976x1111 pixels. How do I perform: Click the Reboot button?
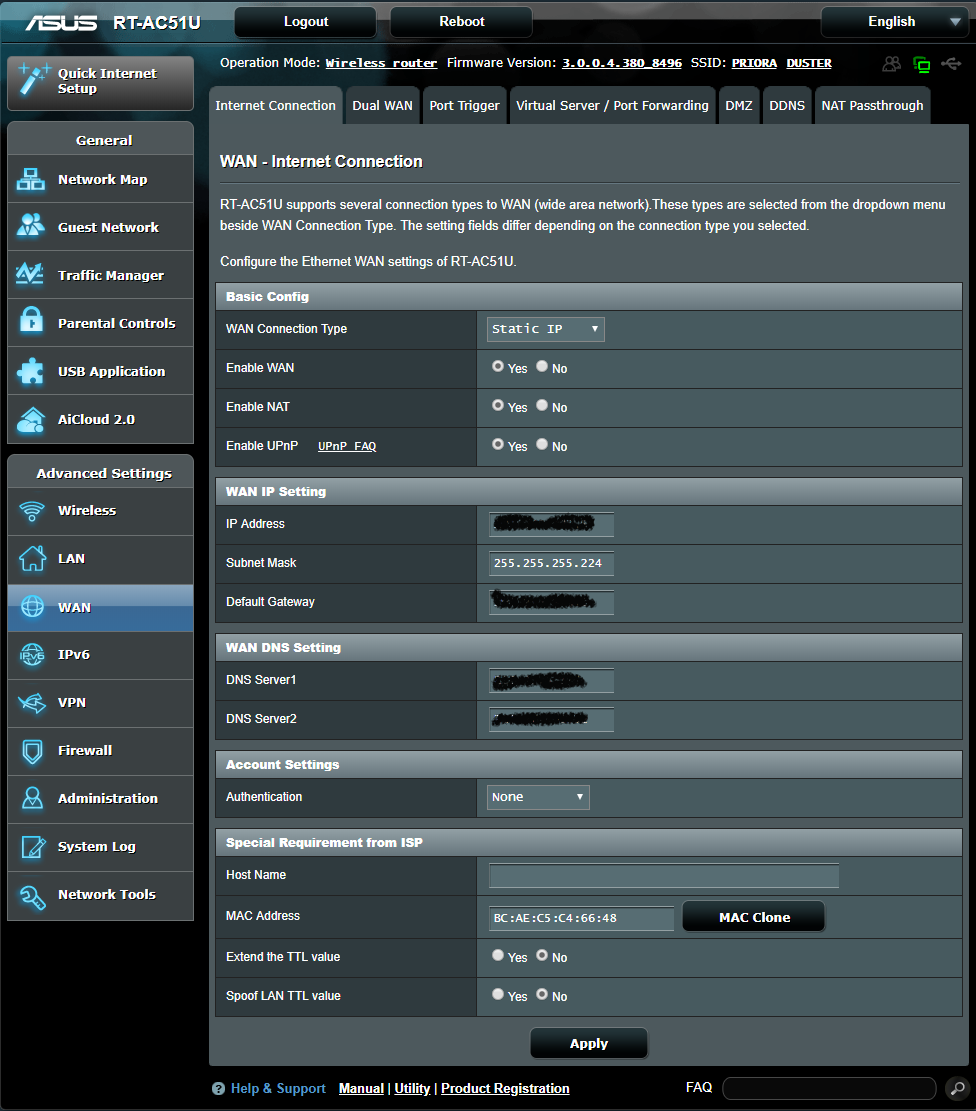point(461,22)
